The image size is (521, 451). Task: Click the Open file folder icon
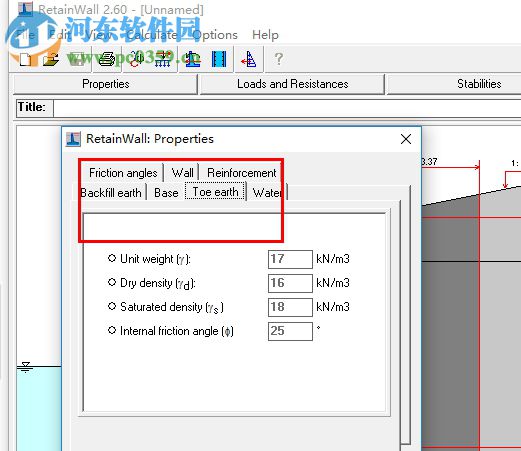51,59
